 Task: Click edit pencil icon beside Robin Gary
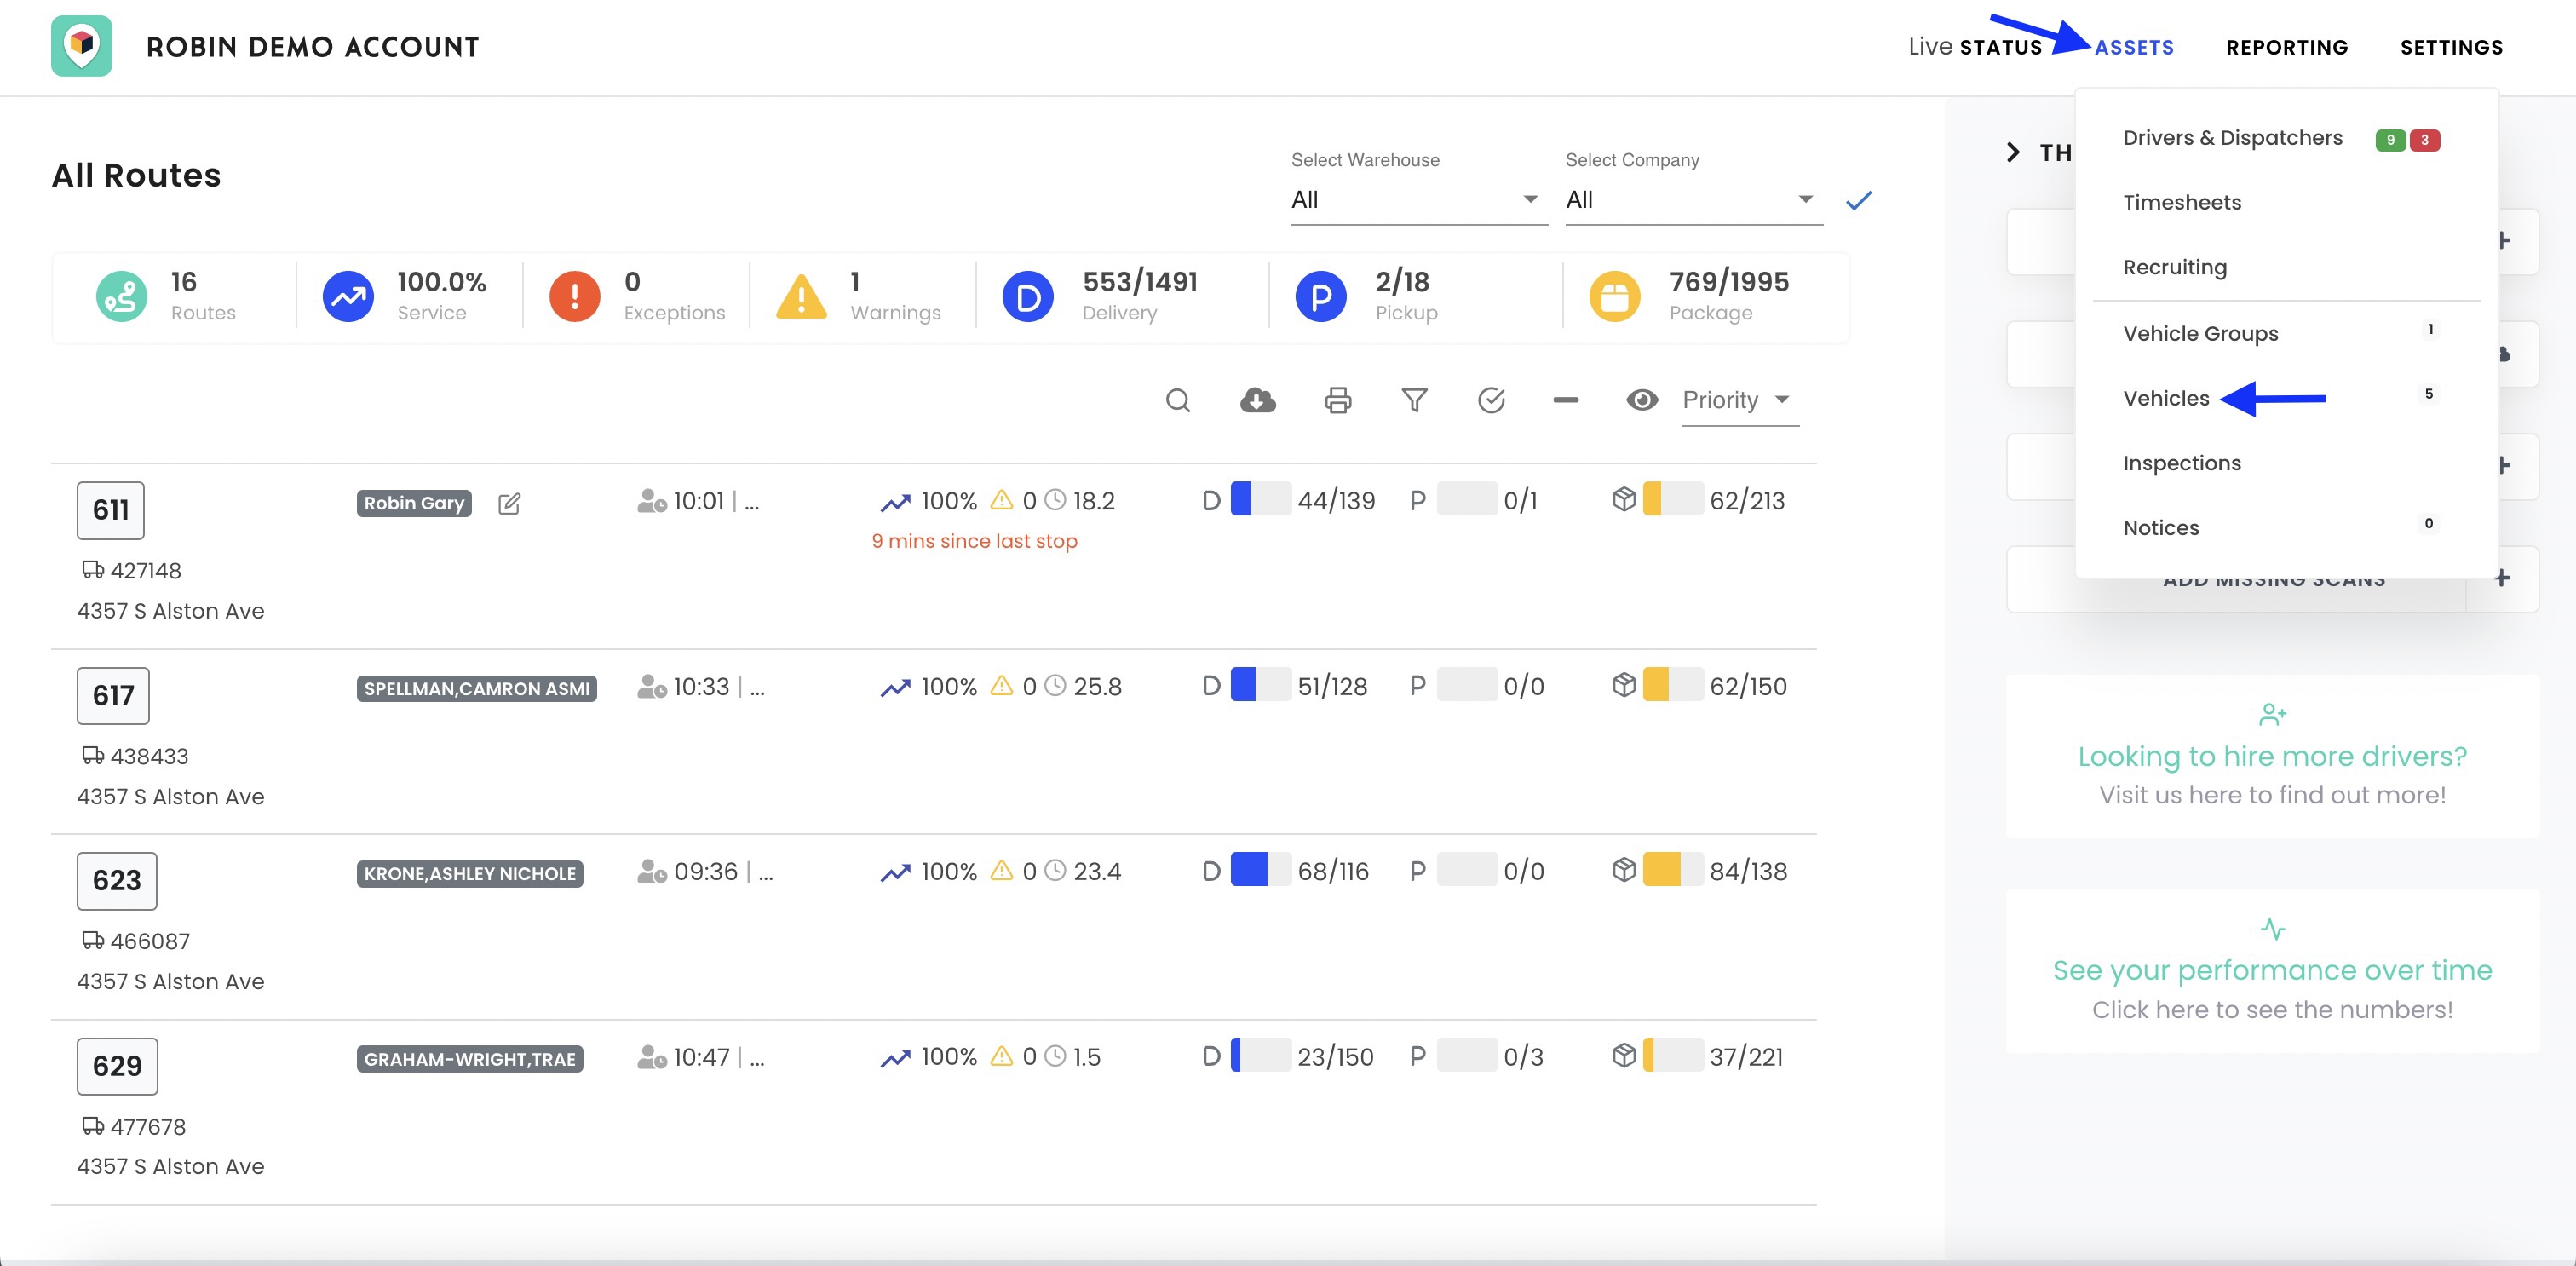click(509, 503)
